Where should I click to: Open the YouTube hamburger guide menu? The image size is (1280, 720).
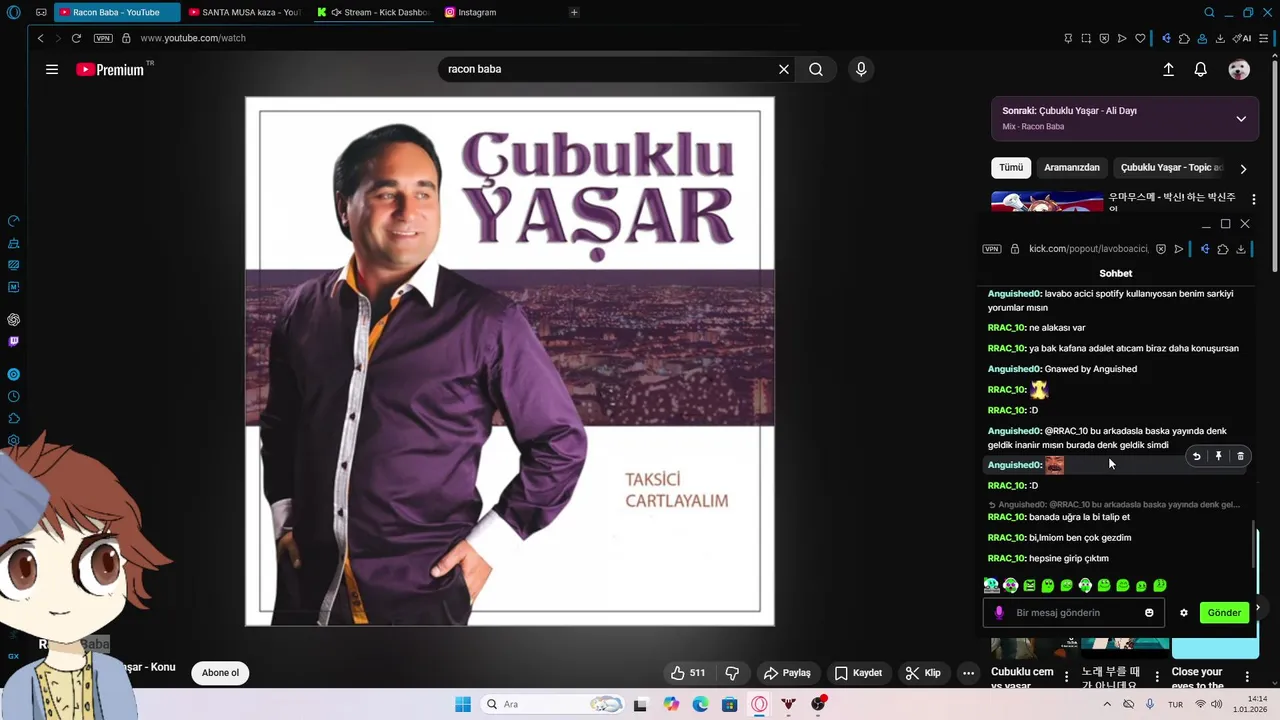52,69
